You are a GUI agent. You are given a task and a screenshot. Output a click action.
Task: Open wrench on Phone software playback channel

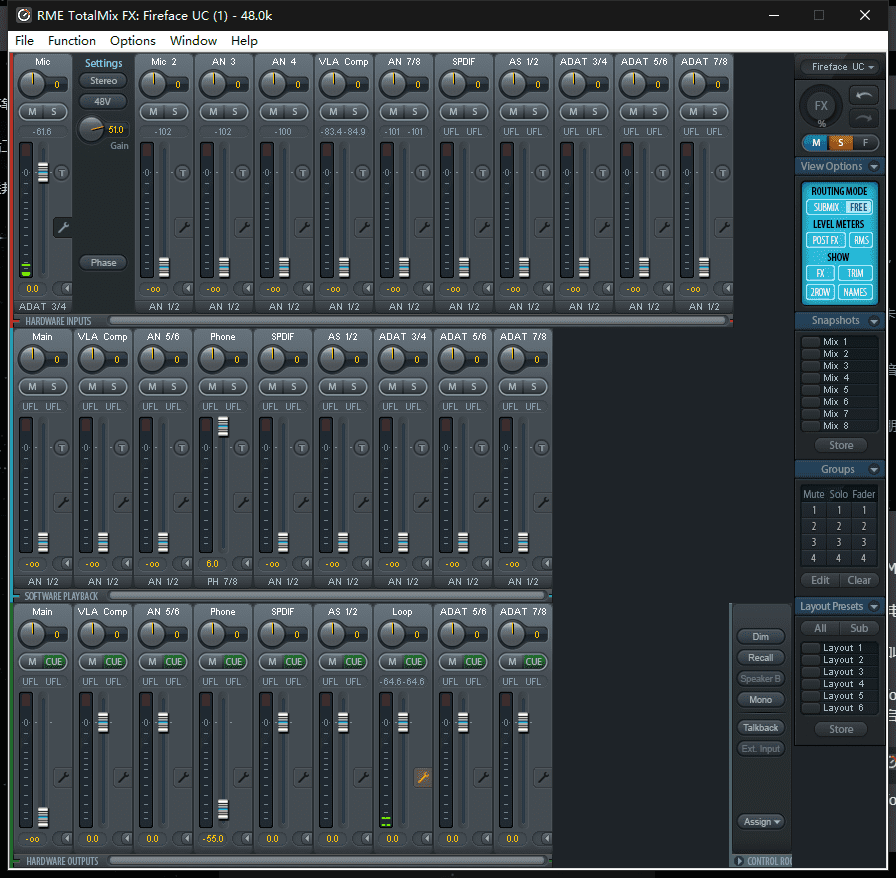(x=242, y=502)
